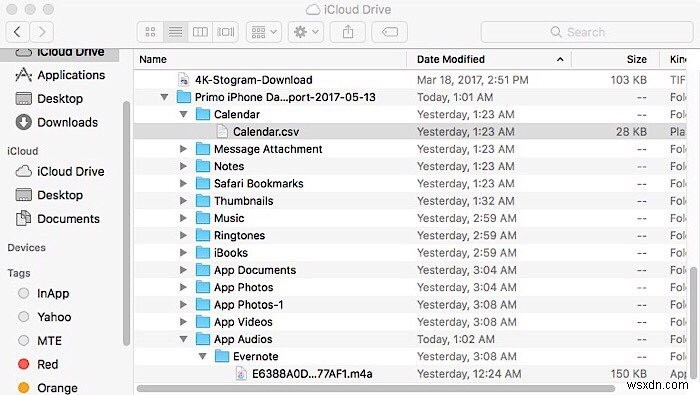Click the horizontal scrollbar of the file list

(376, 389)
